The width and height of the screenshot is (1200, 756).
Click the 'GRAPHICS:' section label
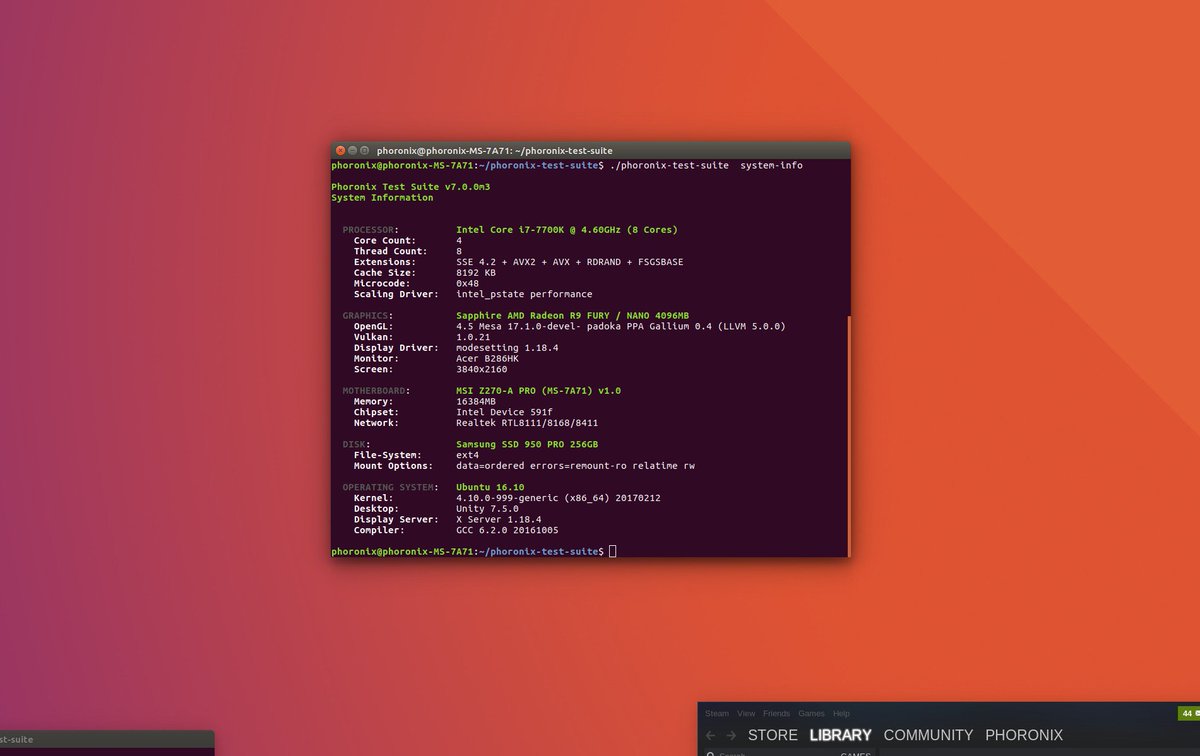[368, 315]
